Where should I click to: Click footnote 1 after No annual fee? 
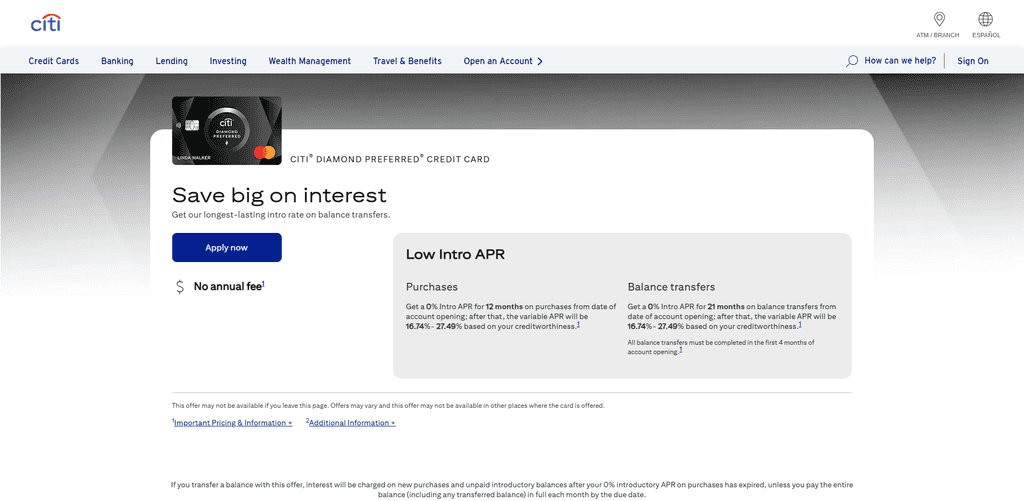pyautogui.click(x=263, y=283)
